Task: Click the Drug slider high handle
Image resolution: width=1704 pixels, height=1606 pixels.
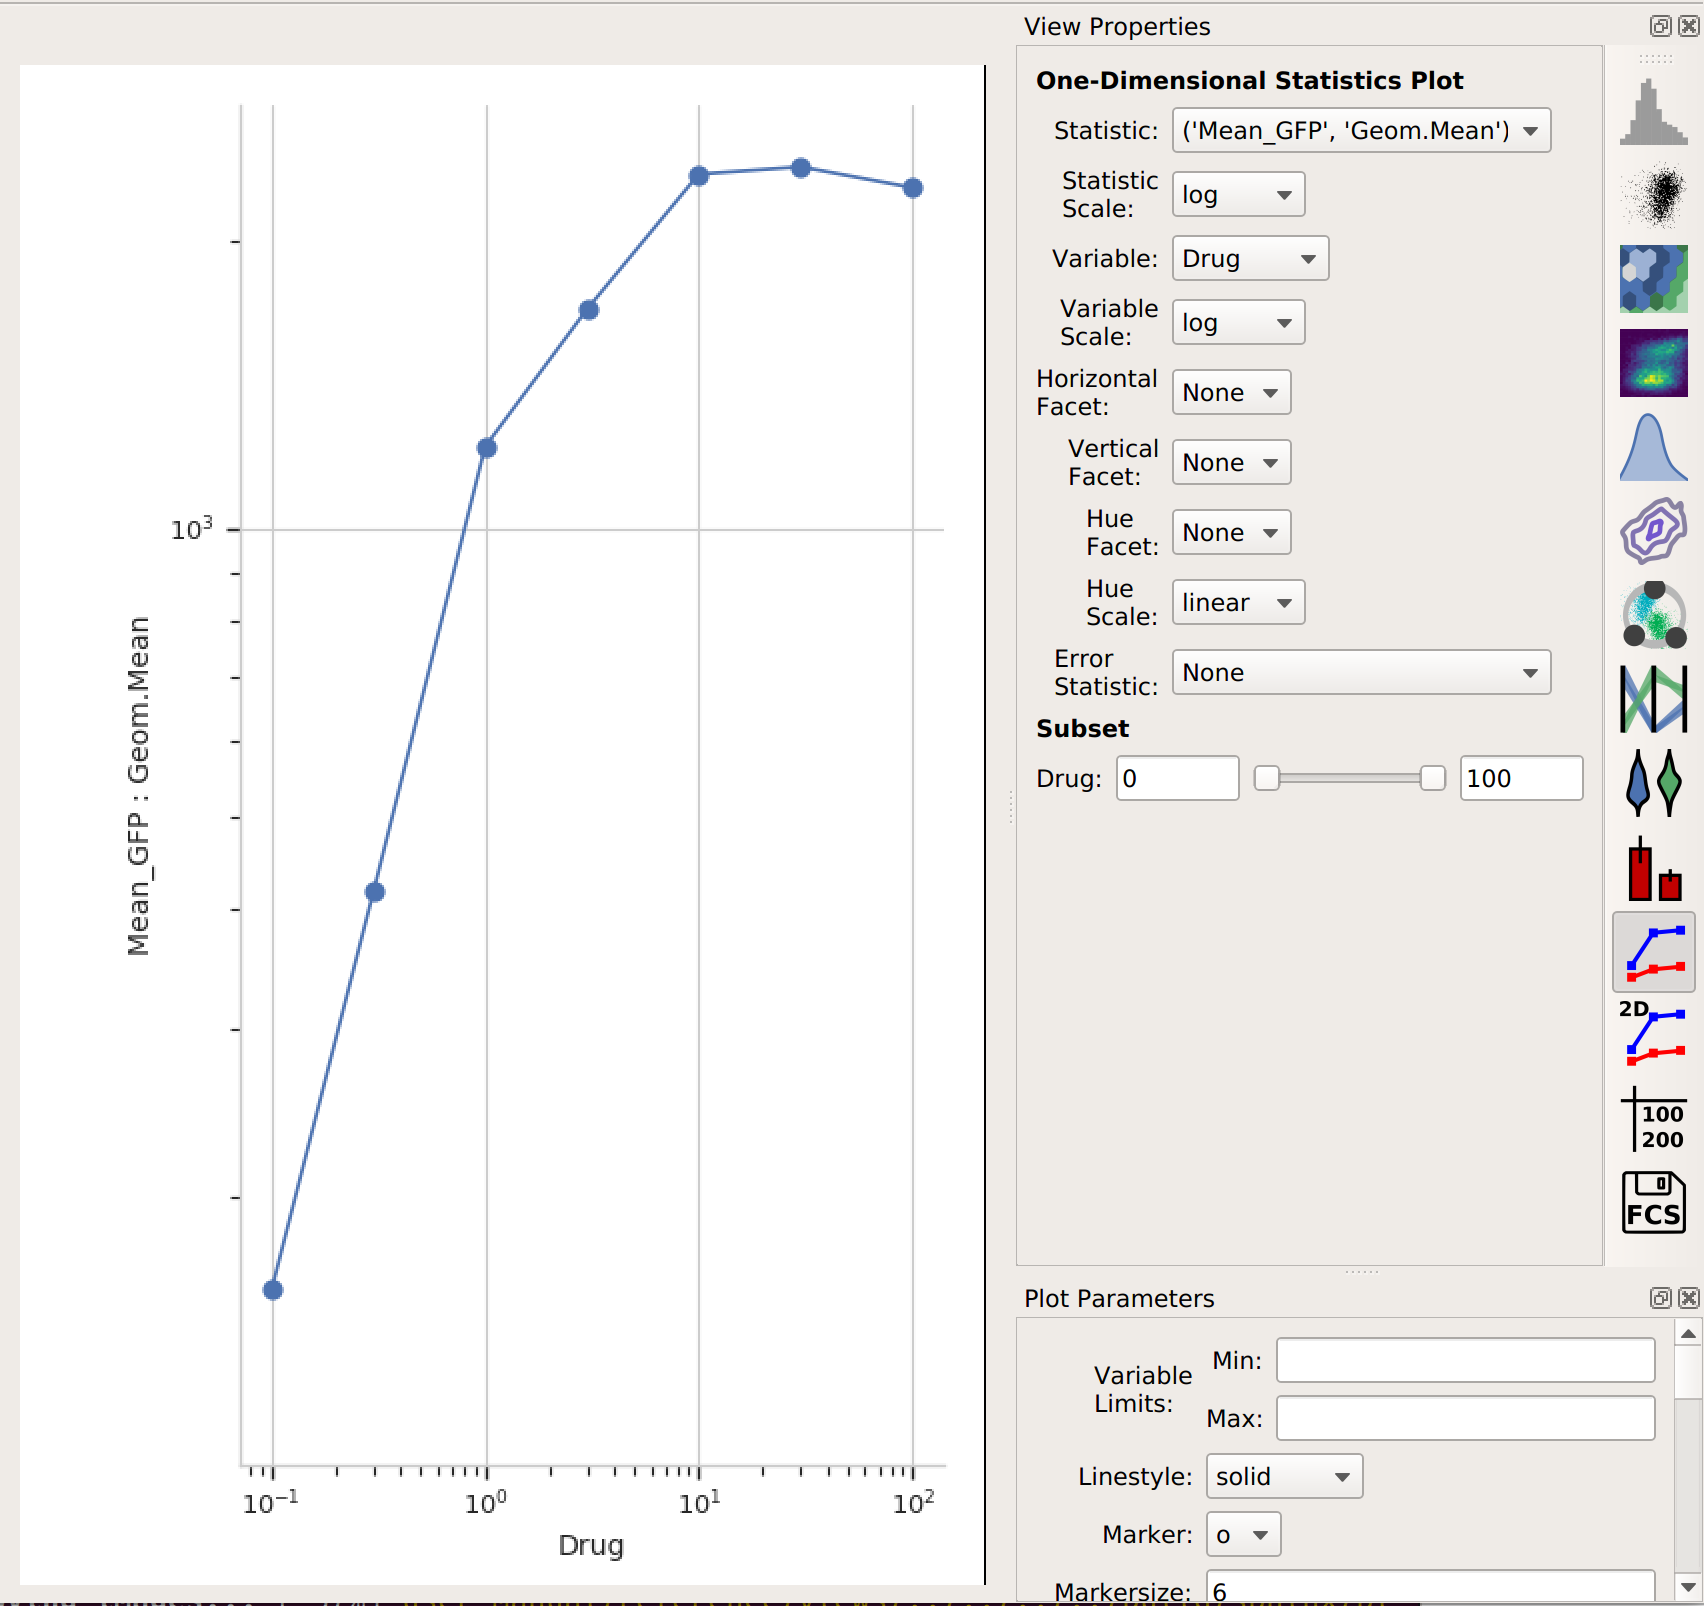Action: [1433, 779]
